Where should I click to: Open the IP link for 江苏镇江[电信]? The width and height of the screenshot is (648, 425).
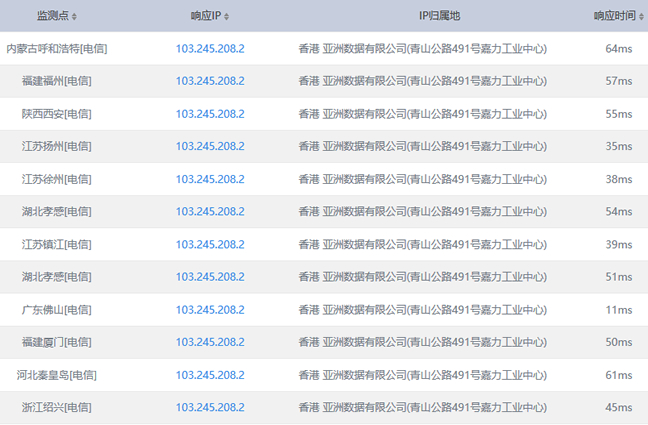[x=210, y=244]
